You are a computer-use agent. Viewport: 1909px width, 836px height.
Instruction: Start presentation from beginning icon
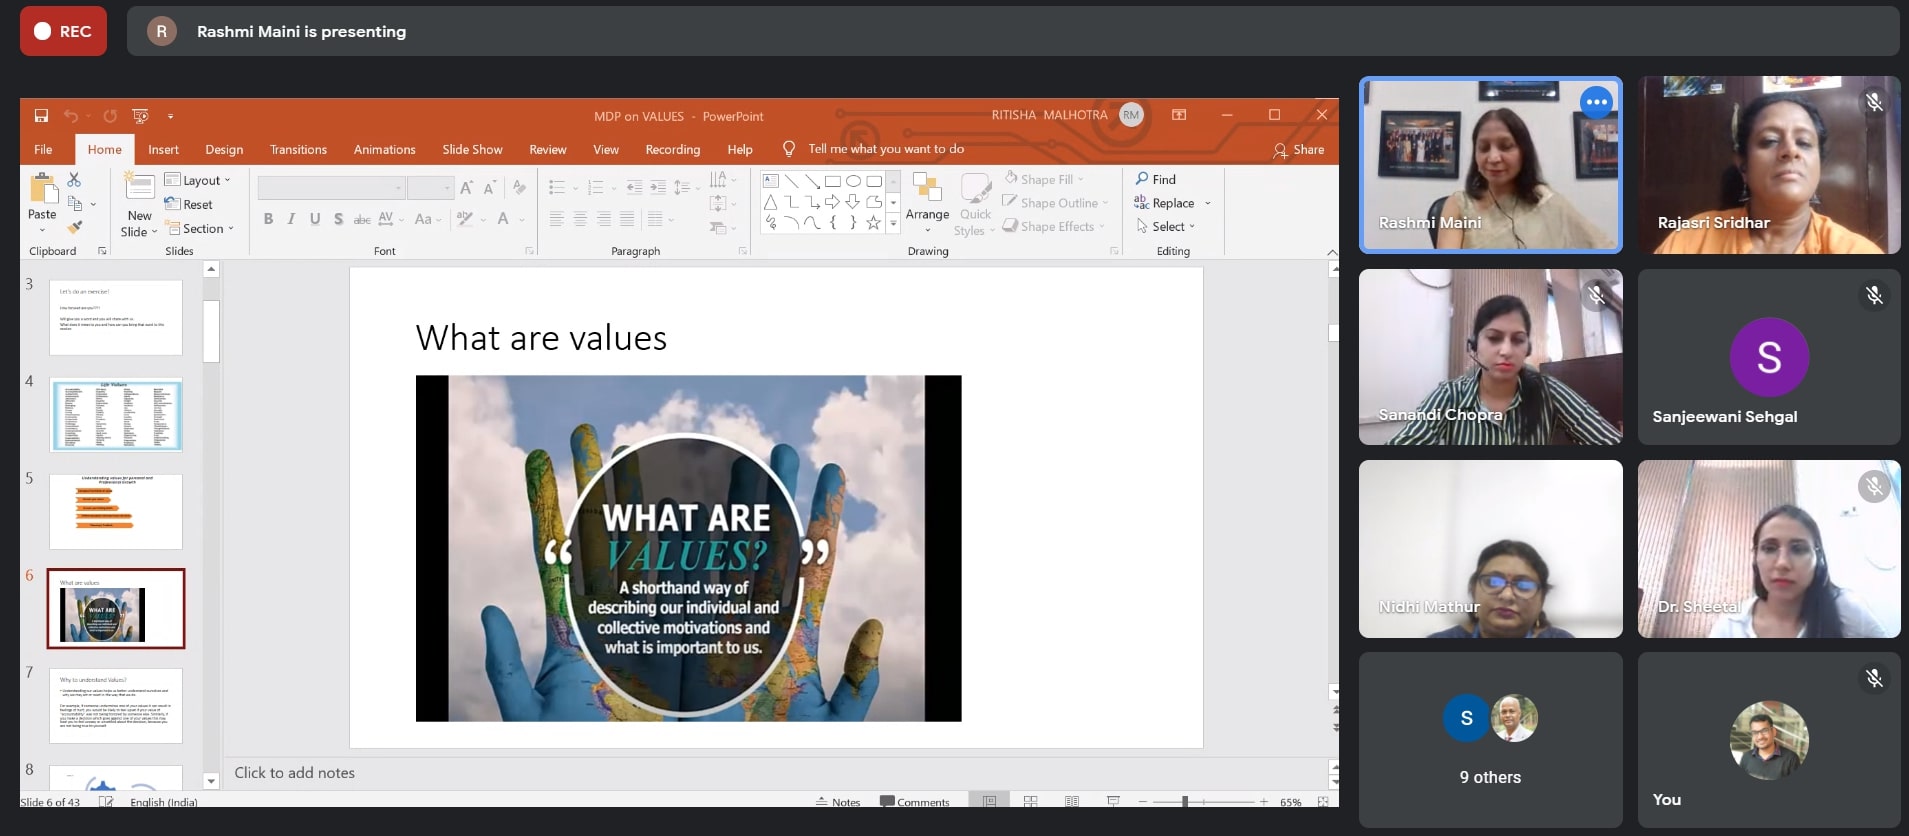pyautogui.click(x=140, y=116)
